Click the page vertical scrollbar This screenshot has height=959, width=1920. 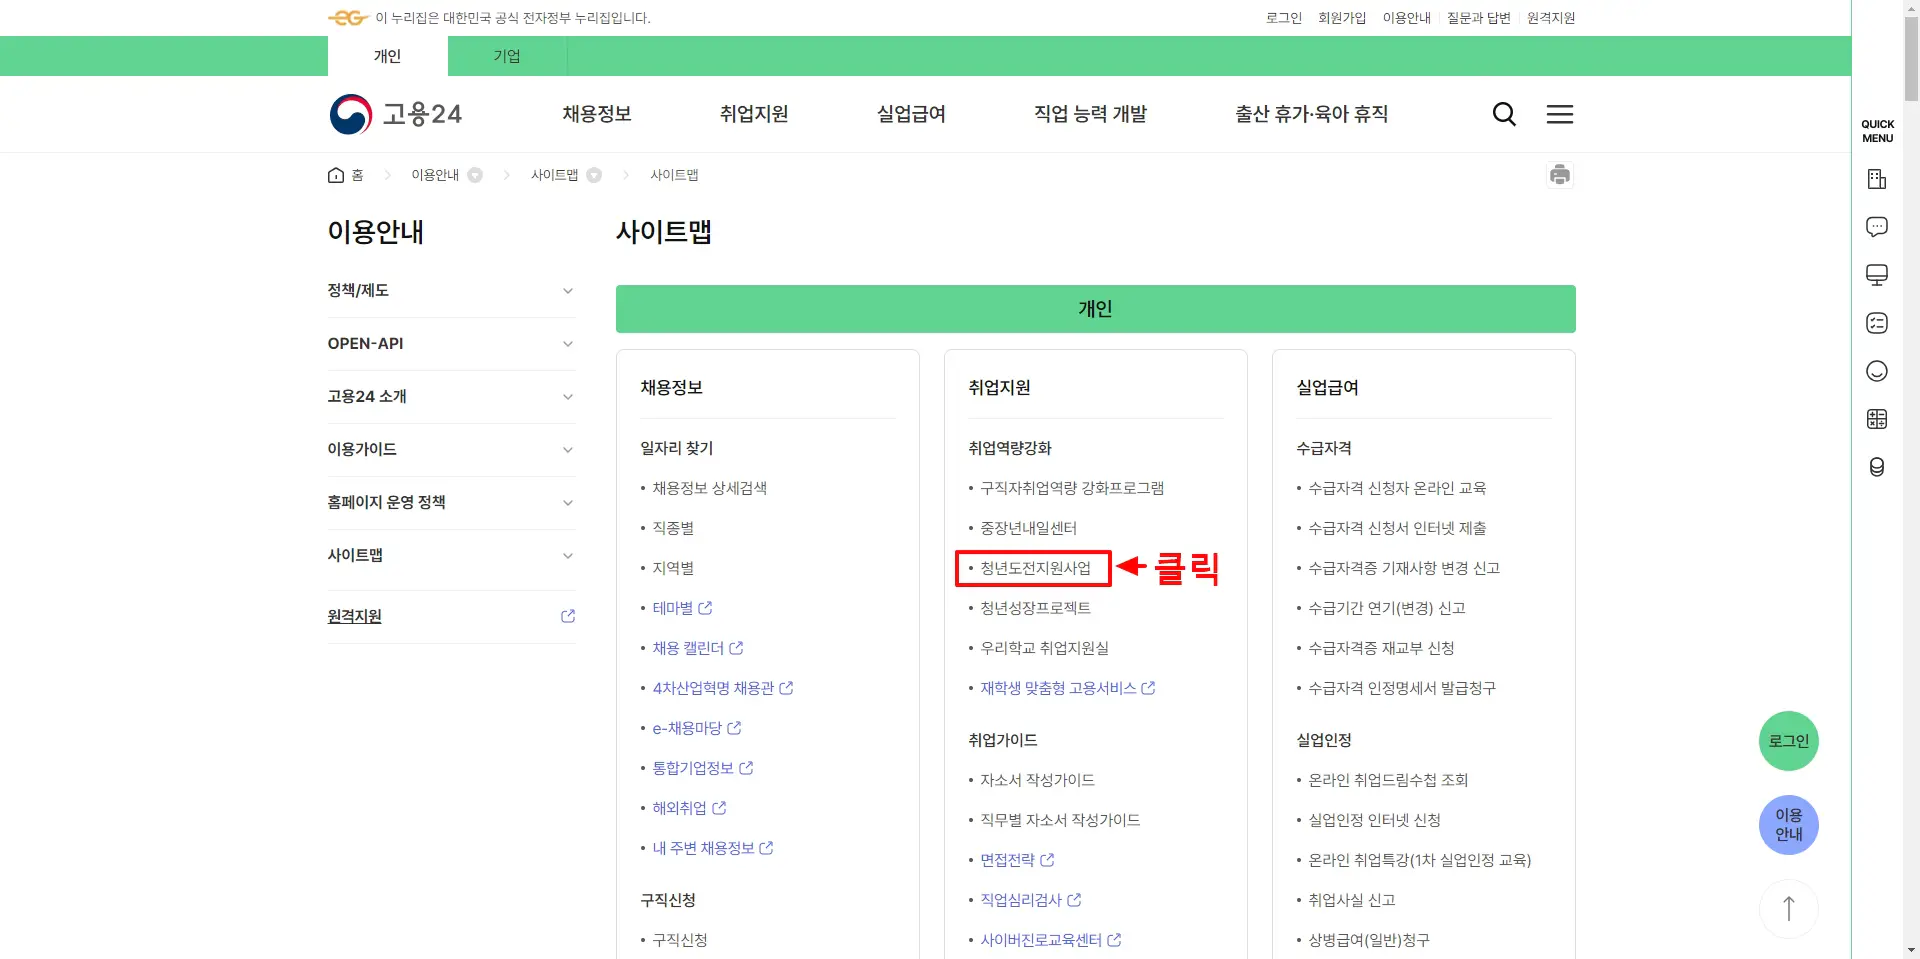(x=1911, y=60)
